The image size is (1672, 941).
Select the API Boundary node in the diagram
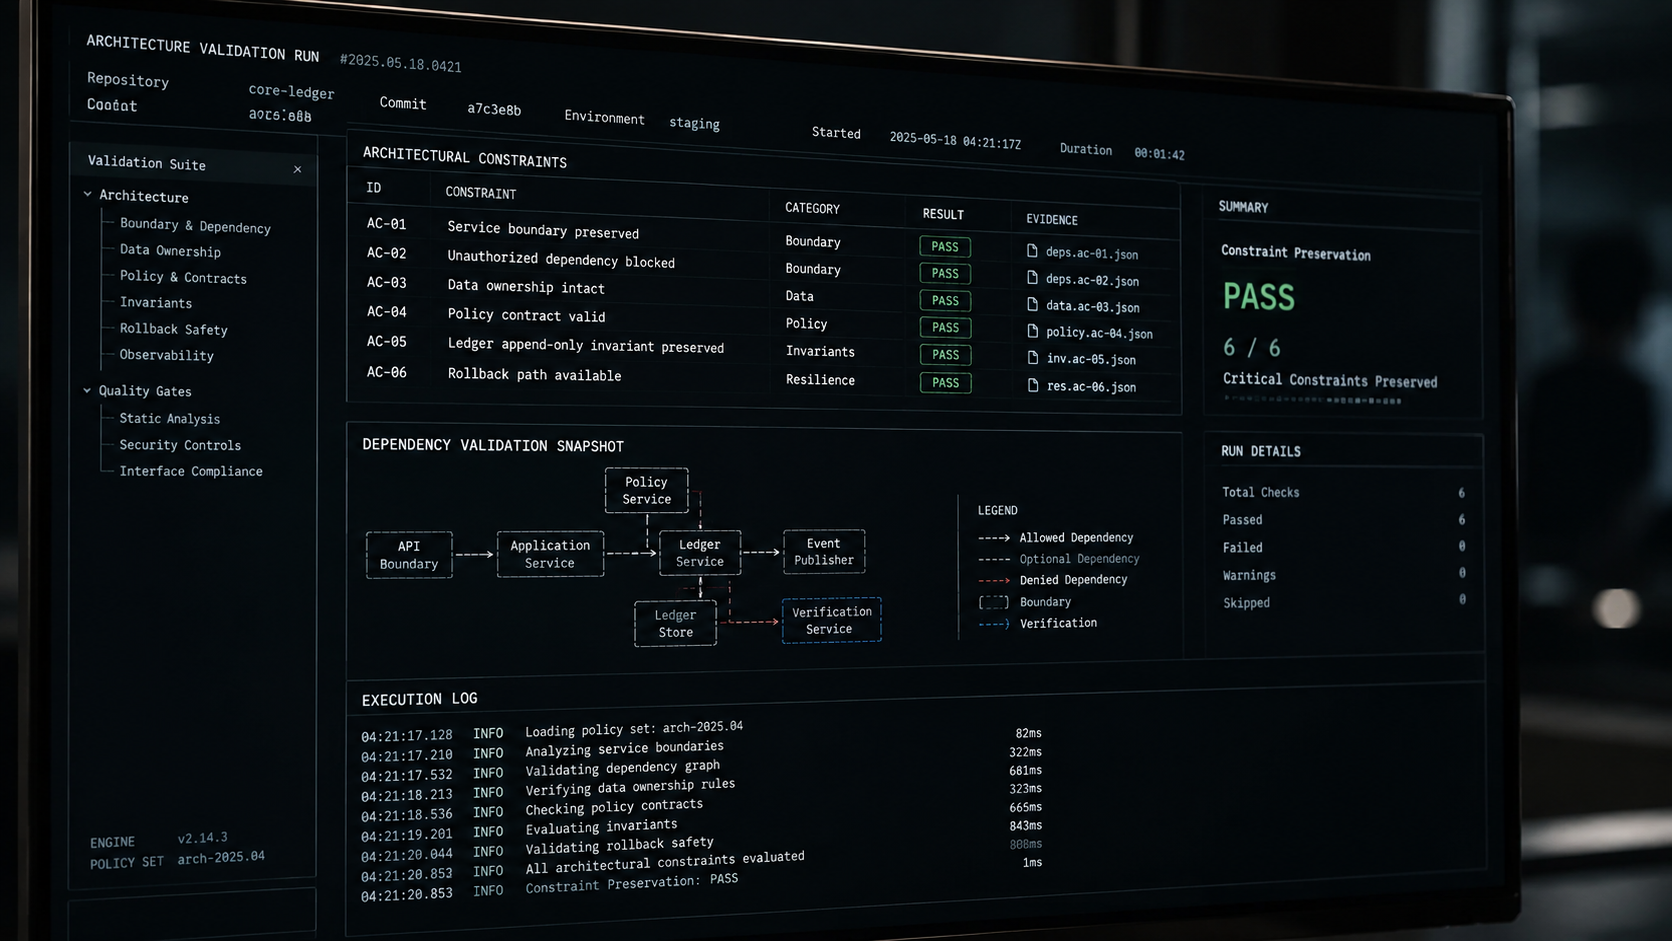pos(409,555)
